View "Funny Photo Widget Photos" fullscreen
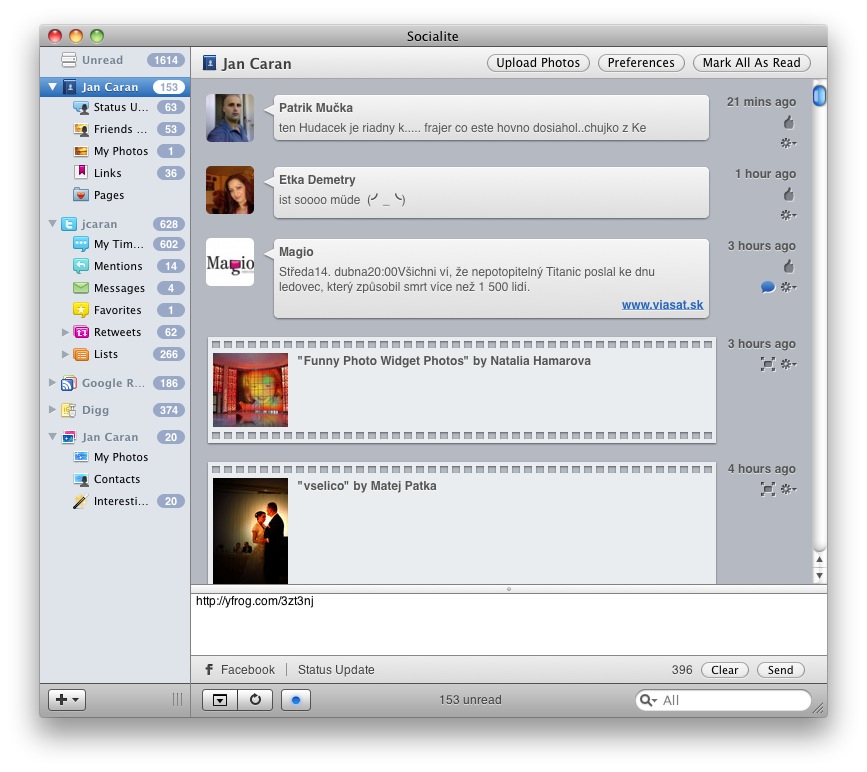Image resolution: width=867 pixels, height=772 pixels. click(x=769, y=364)
